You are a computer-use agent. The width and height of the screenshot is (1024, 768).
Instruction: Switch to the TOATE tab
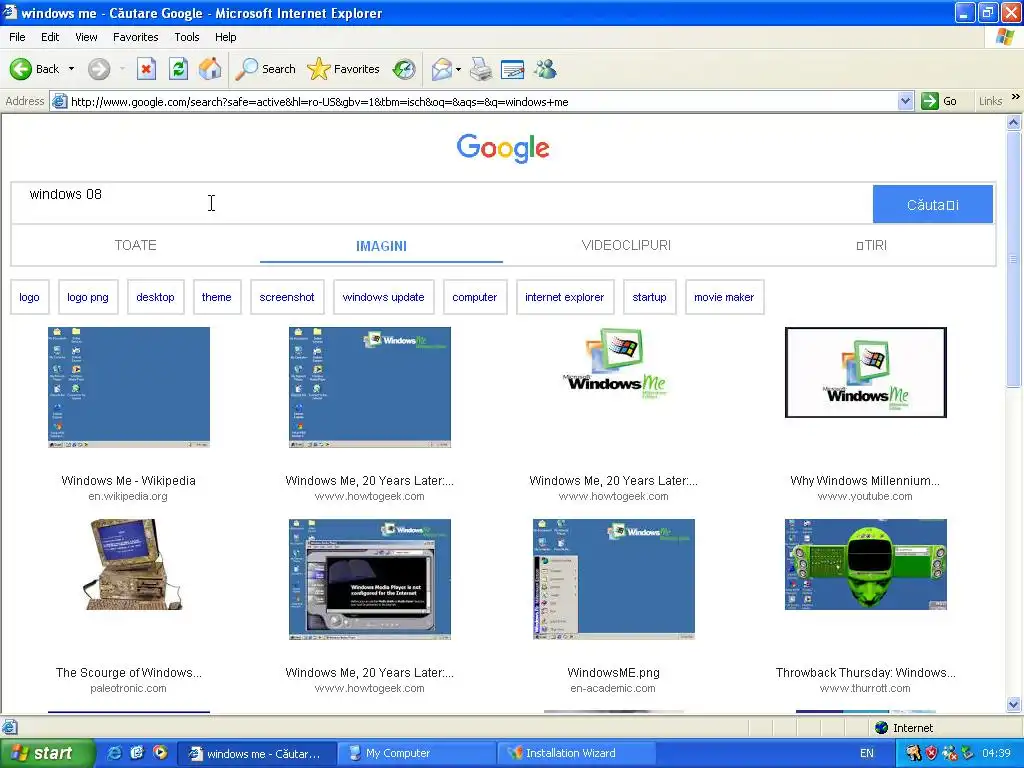[x=135, y=246]
